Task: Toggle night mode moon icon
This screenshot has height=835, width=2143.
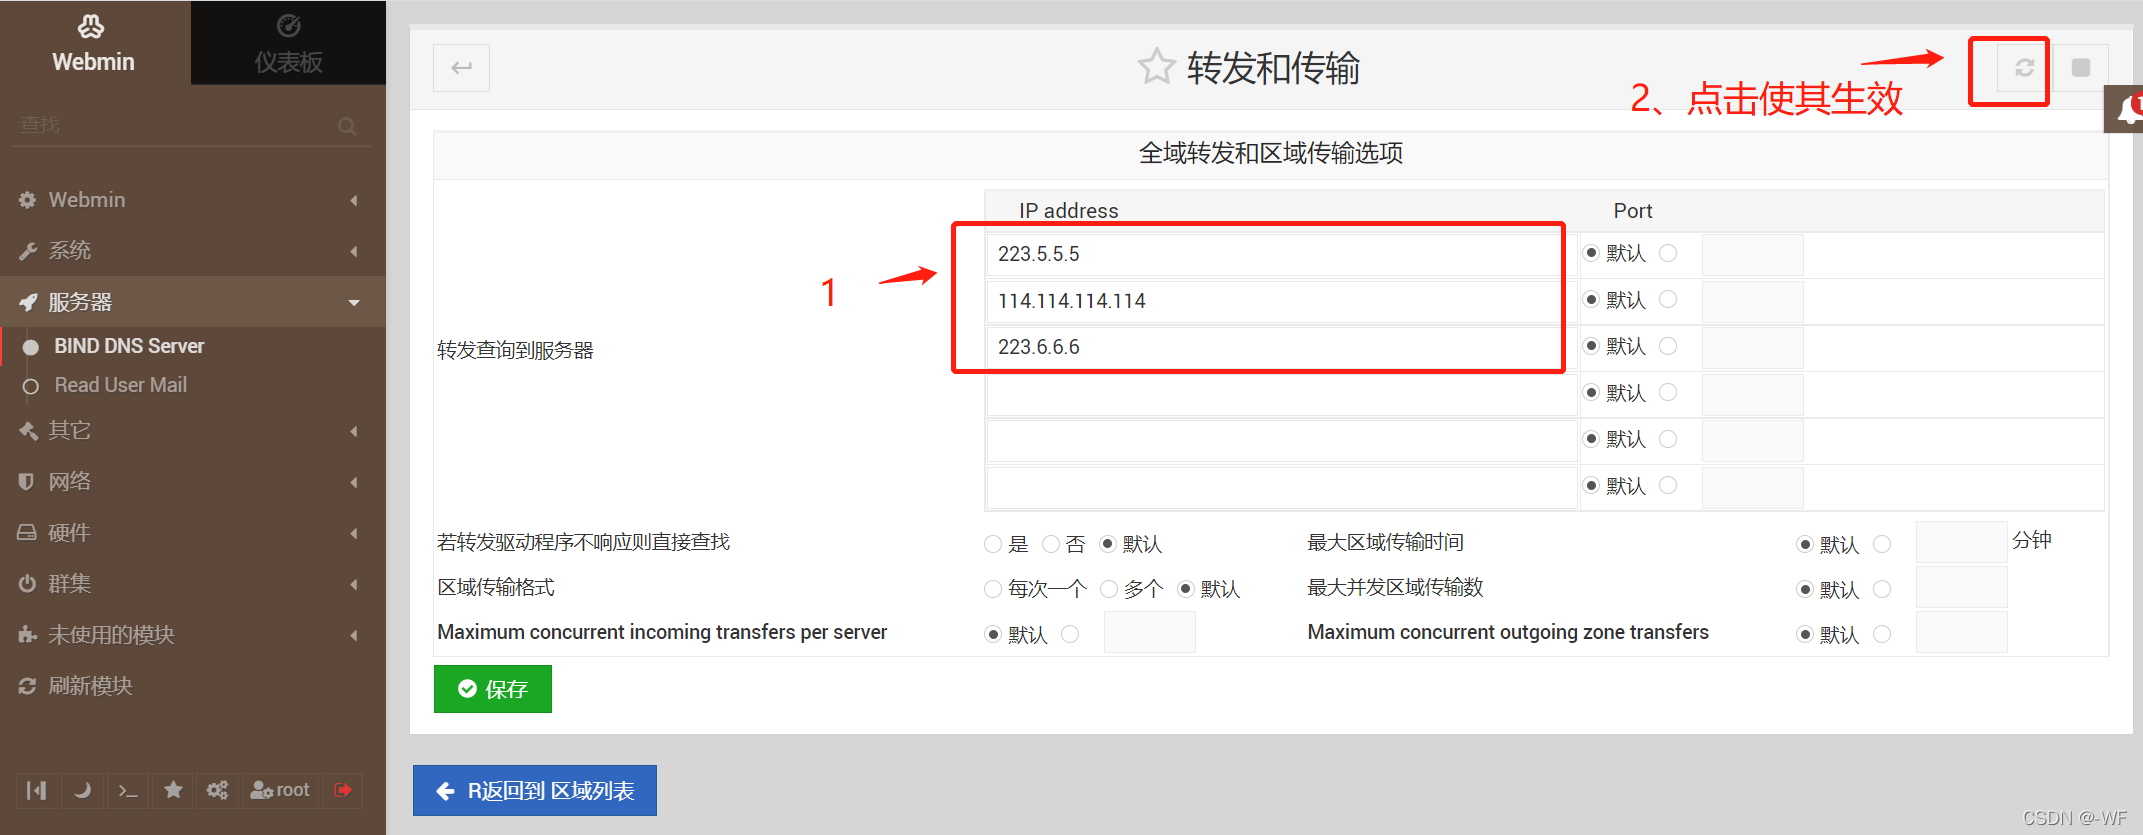Action: coord(82,790)
